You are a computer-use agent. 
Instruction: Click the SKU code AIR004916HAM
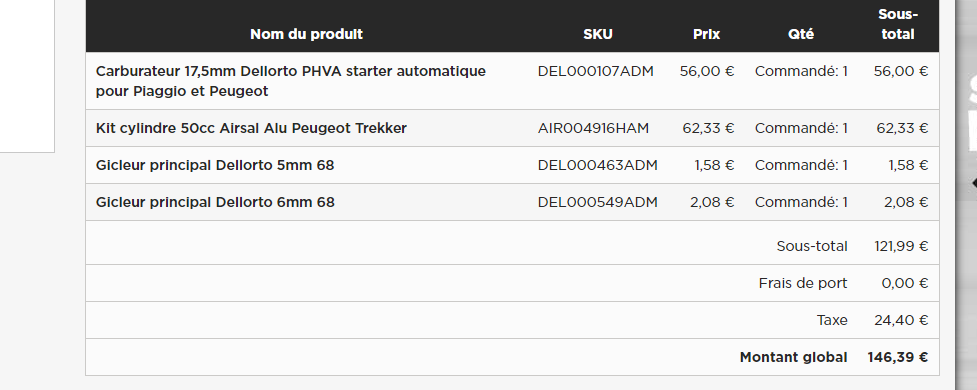pyautogui.click(x=593, y=128)
